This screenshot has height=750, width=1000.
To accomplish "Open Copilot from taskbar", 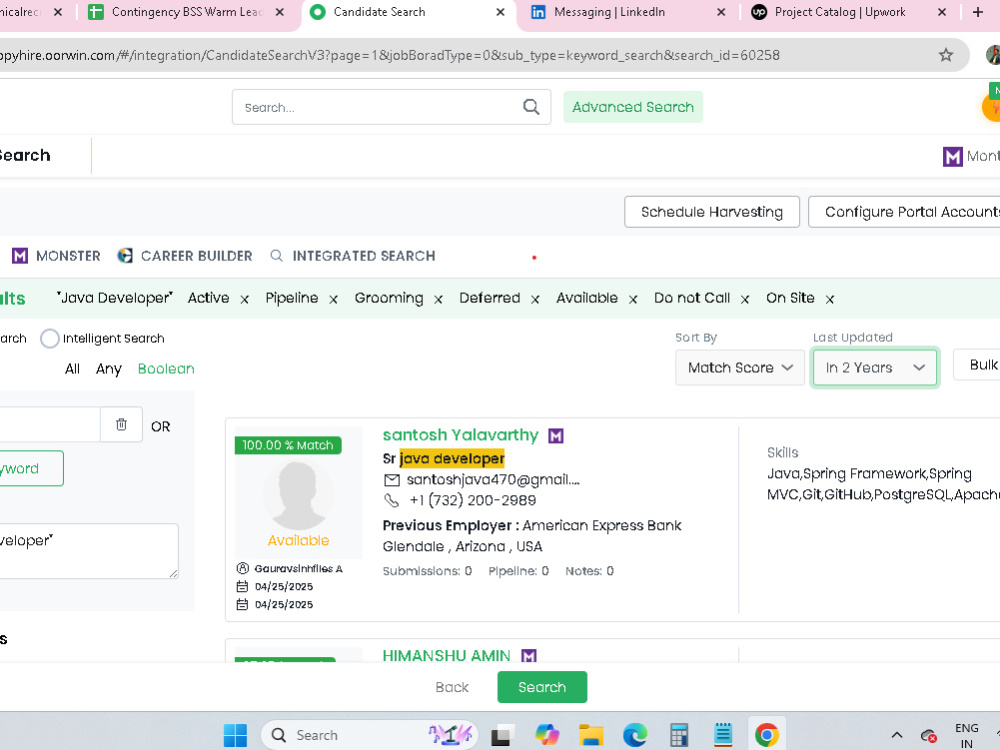I will [547, 735].
